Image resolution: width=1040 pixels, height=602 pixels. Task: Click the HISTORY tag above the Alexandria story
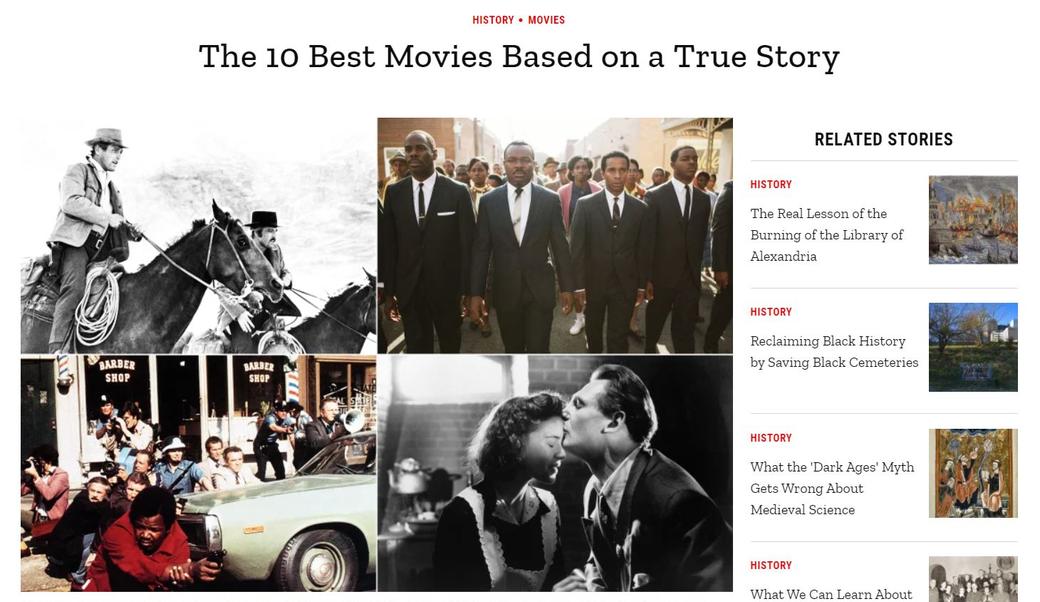[771, 184]
